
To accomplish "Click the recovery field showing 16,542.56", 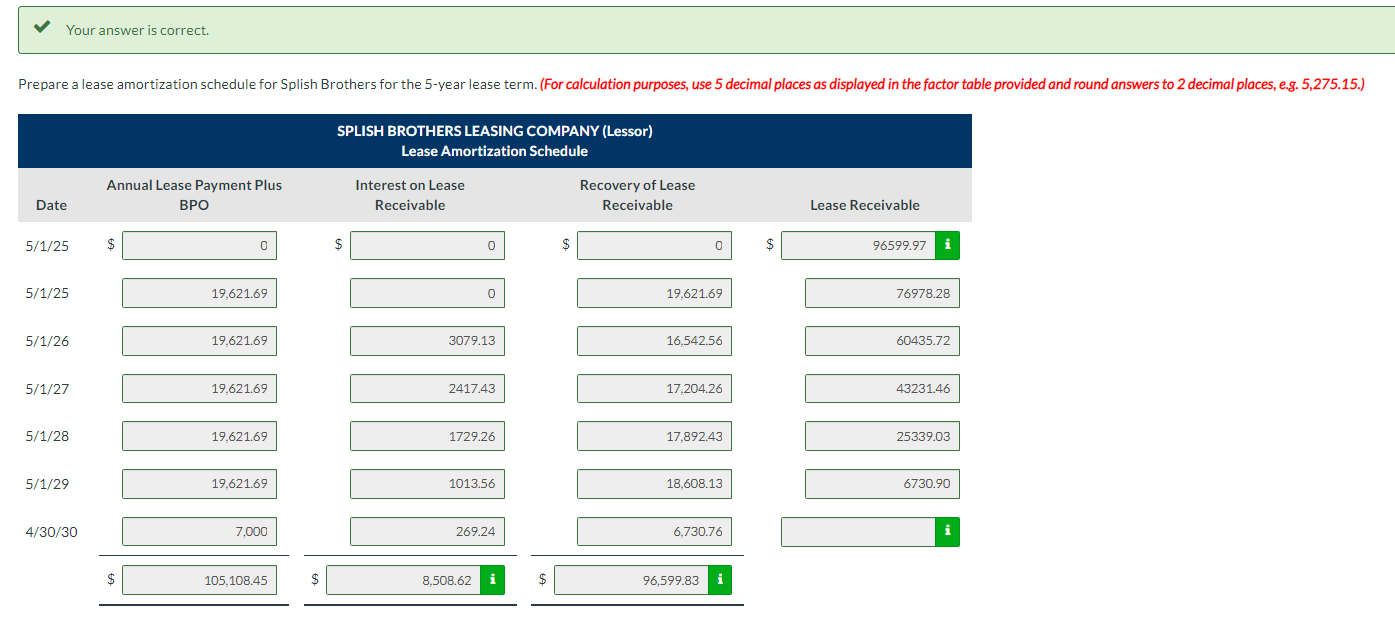I will (654, 341).
